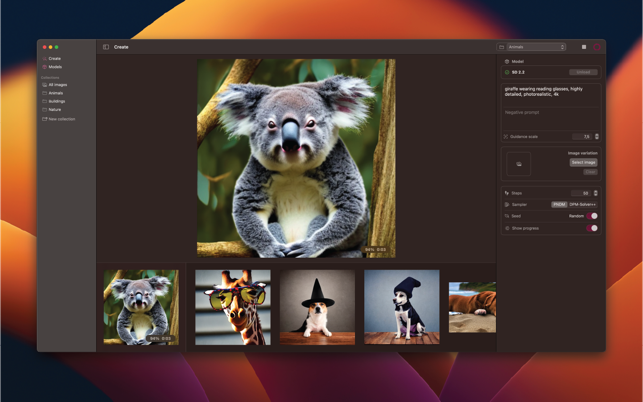The width and height of the screenshot is (643, 402).
Task: Click the Sampler icon in settings
Action: coord(507,204)
